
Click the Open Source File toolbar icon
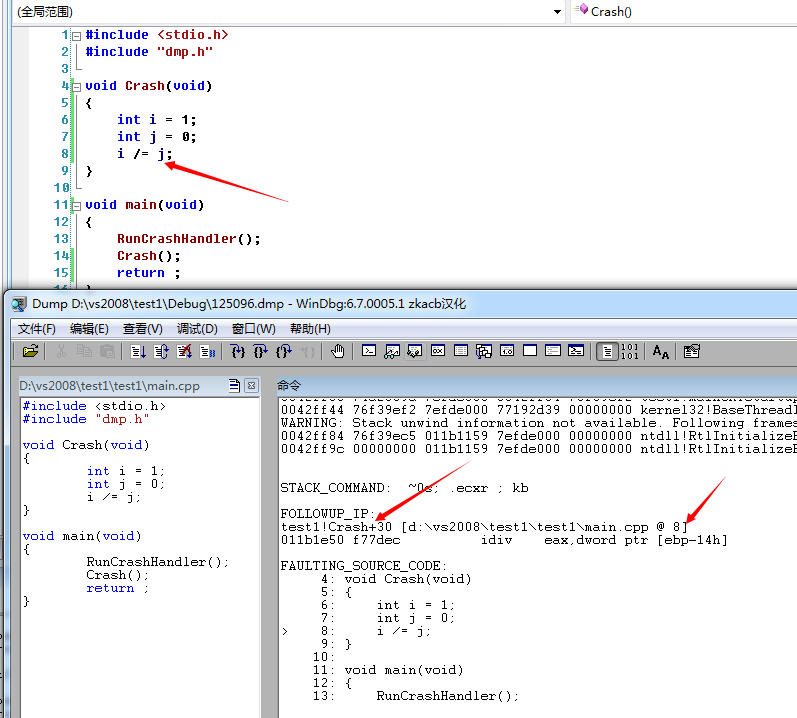point(30,351)
